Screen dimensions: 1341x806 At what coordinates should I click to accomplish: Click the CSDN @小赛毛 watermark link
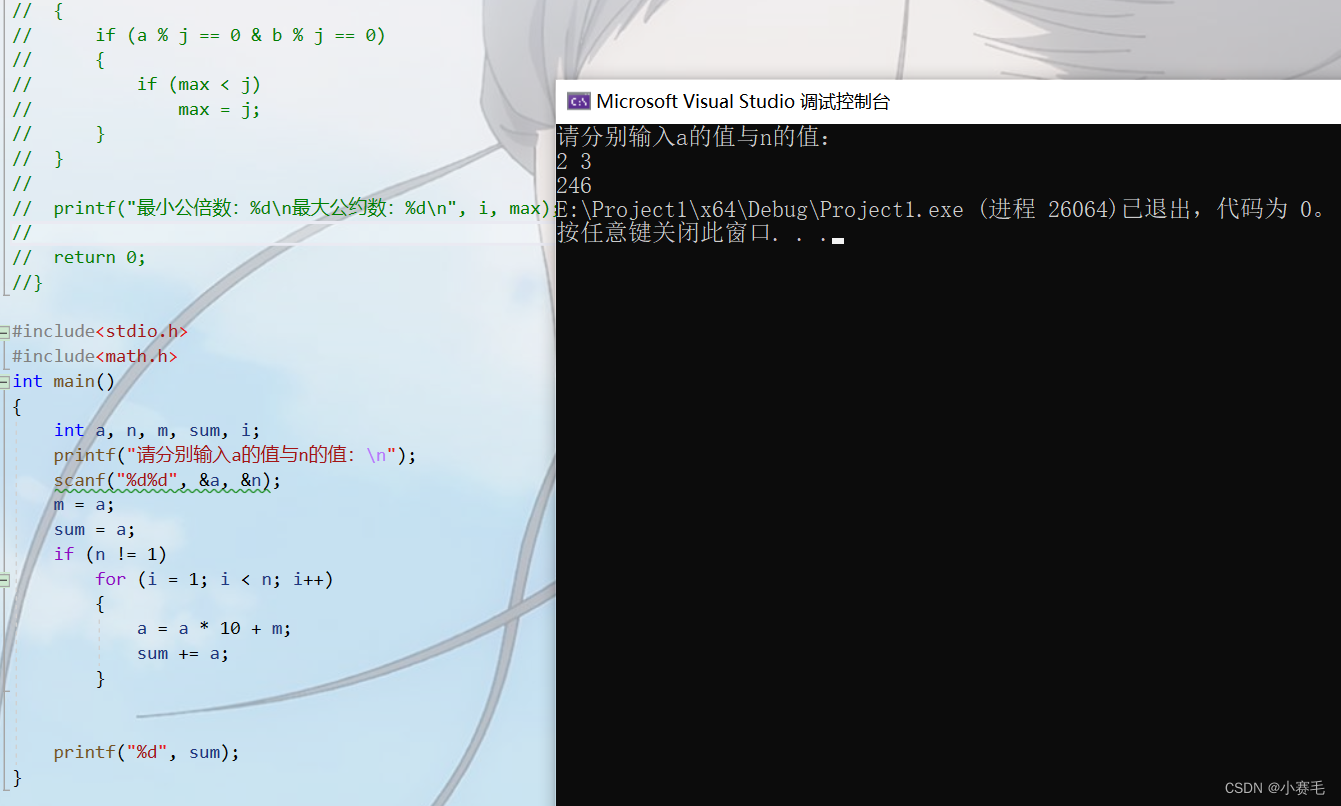point(1276,789)
